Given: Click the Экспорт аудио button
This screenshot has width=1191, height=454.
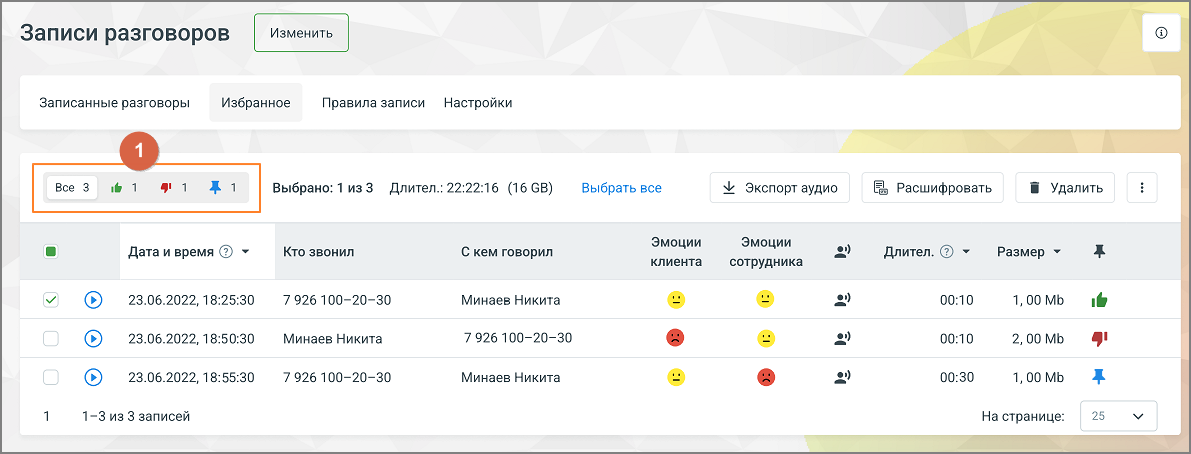Looking at the screenshot, I should point(779,188).
